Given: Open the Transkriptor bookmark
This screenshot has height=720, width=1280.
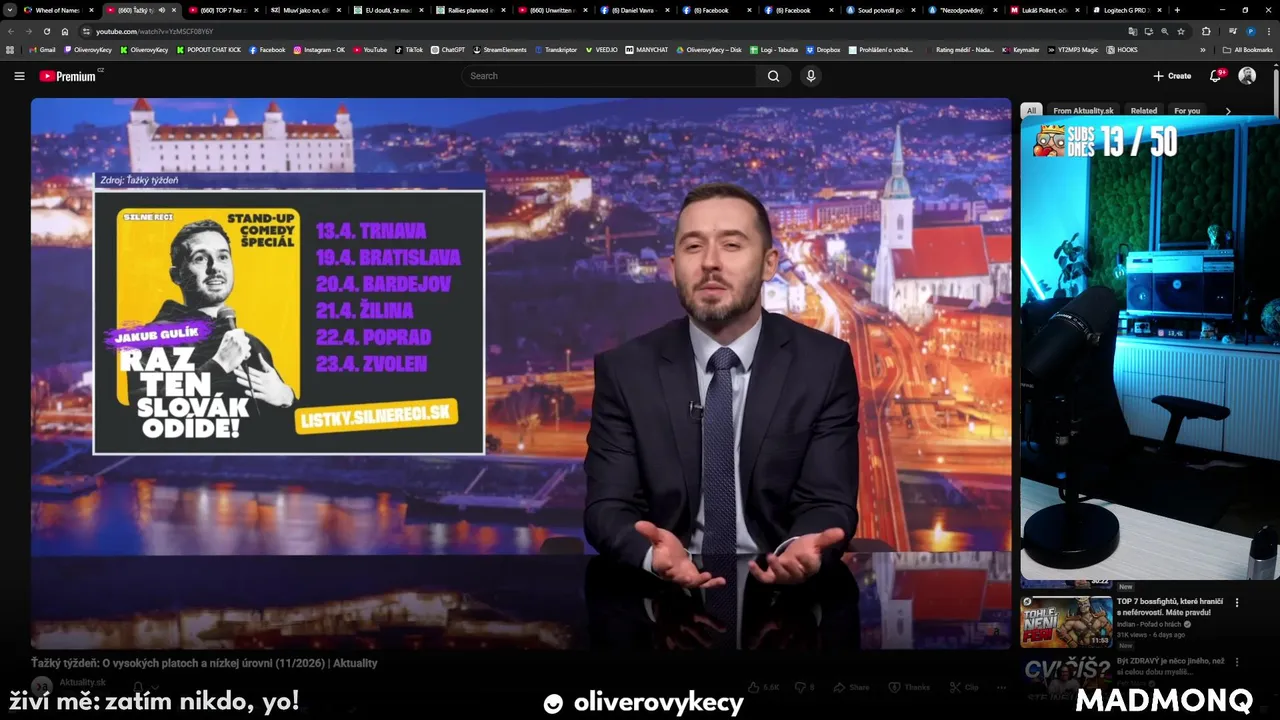Looking at the screenshot, I should pos(556,49).
